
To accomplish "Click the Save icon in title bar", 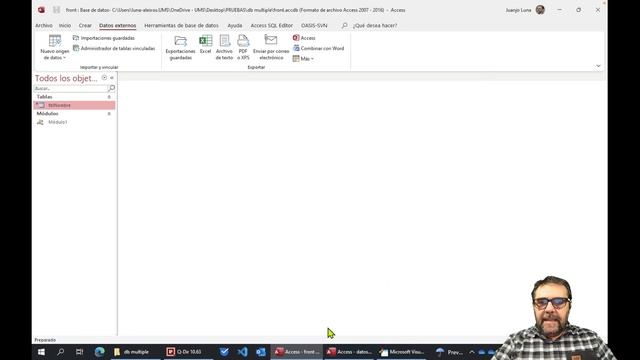I will 56,10.
